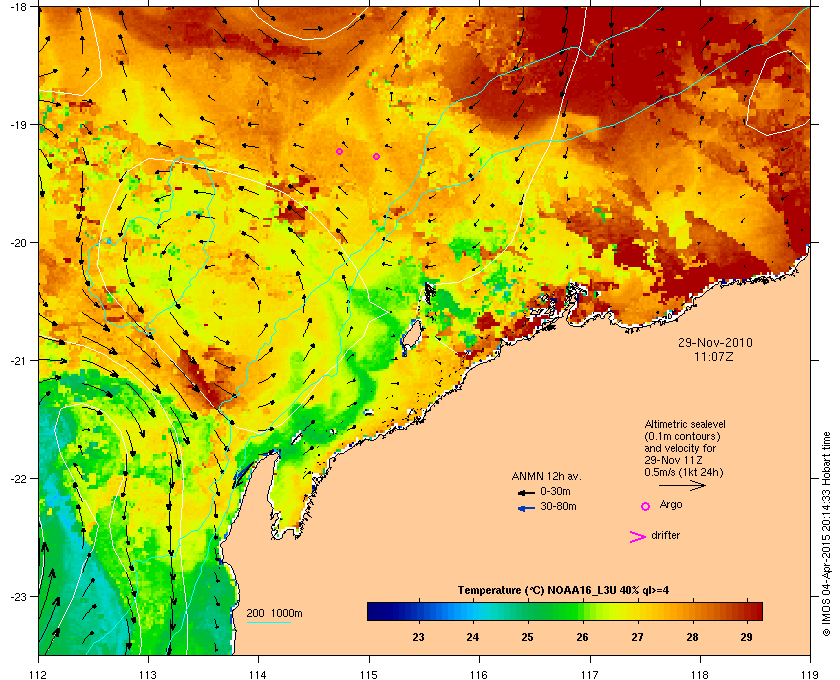Click the colorbar tick label 24
Image resolution: width=840 pixels, height=680 pixels.
(x=472, y=637)
